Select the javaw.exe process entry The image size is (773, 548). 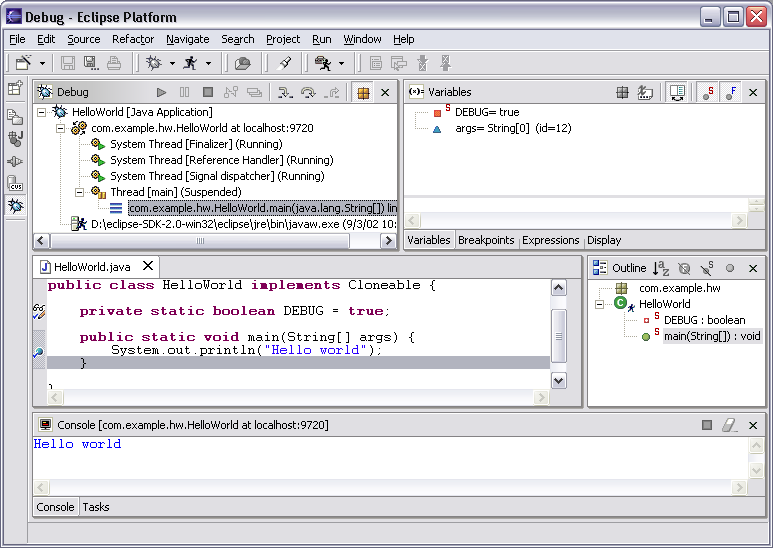coord(244,224)
